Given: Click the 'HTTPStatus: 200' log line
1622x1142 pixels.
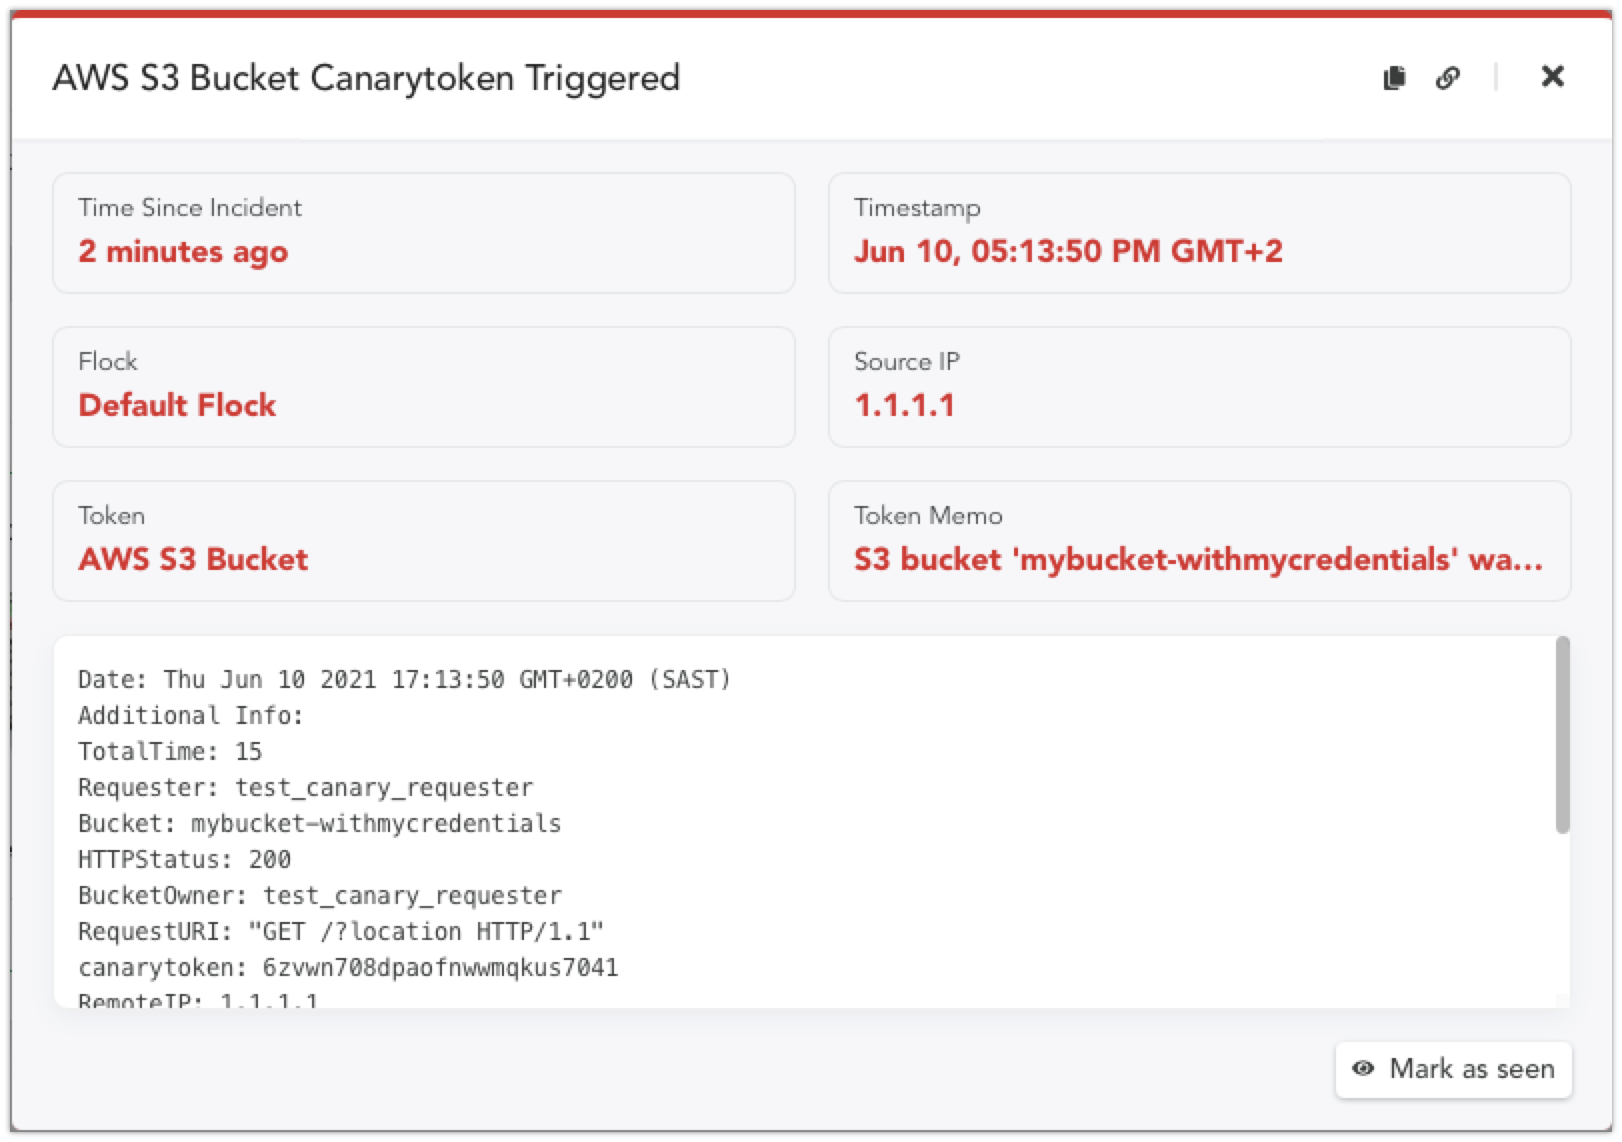Looking at the screenshot, I should [184, 860].
